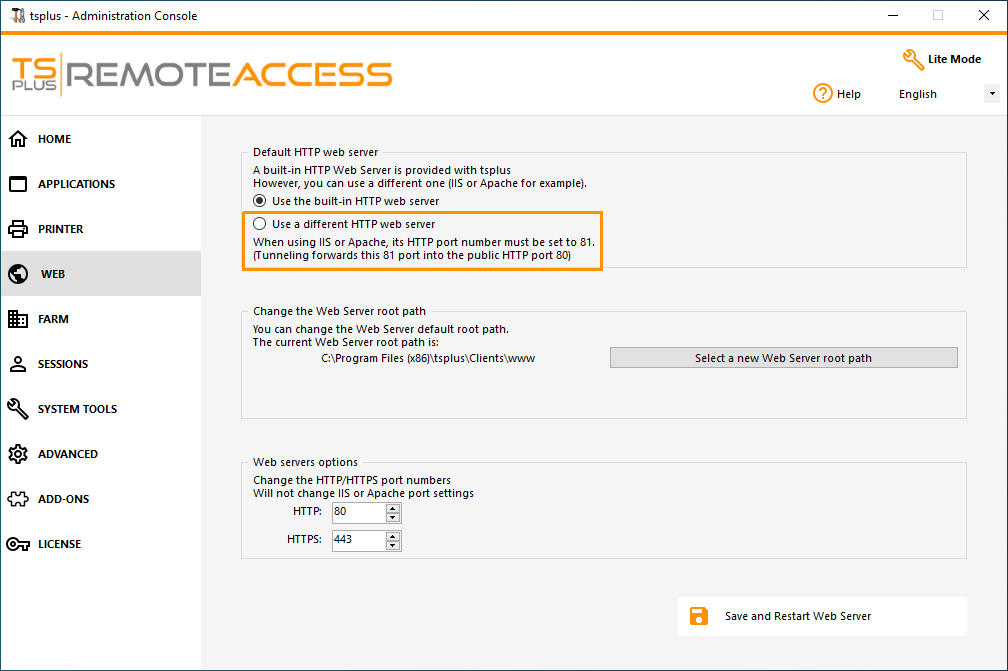This screenshot has width=1008, height=671.
Task: Open the WEB section in sidebar
Action: coord(52,274)
